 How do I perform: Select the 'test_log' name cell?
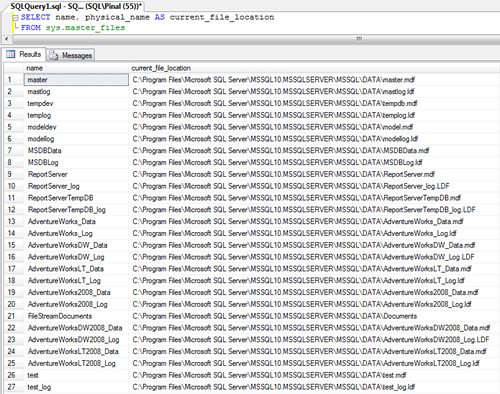(76, 387)
